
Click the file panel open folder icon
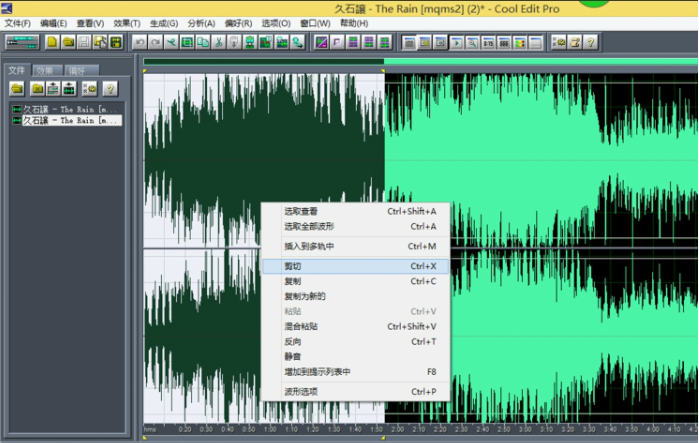(x=17, y=89)
